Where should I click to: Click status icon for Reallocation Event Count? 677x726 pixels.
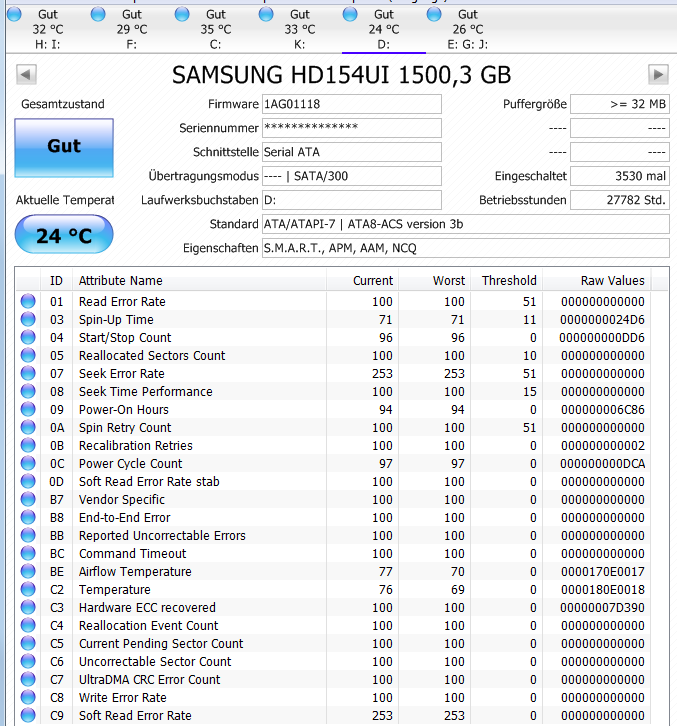click(28, 626)
